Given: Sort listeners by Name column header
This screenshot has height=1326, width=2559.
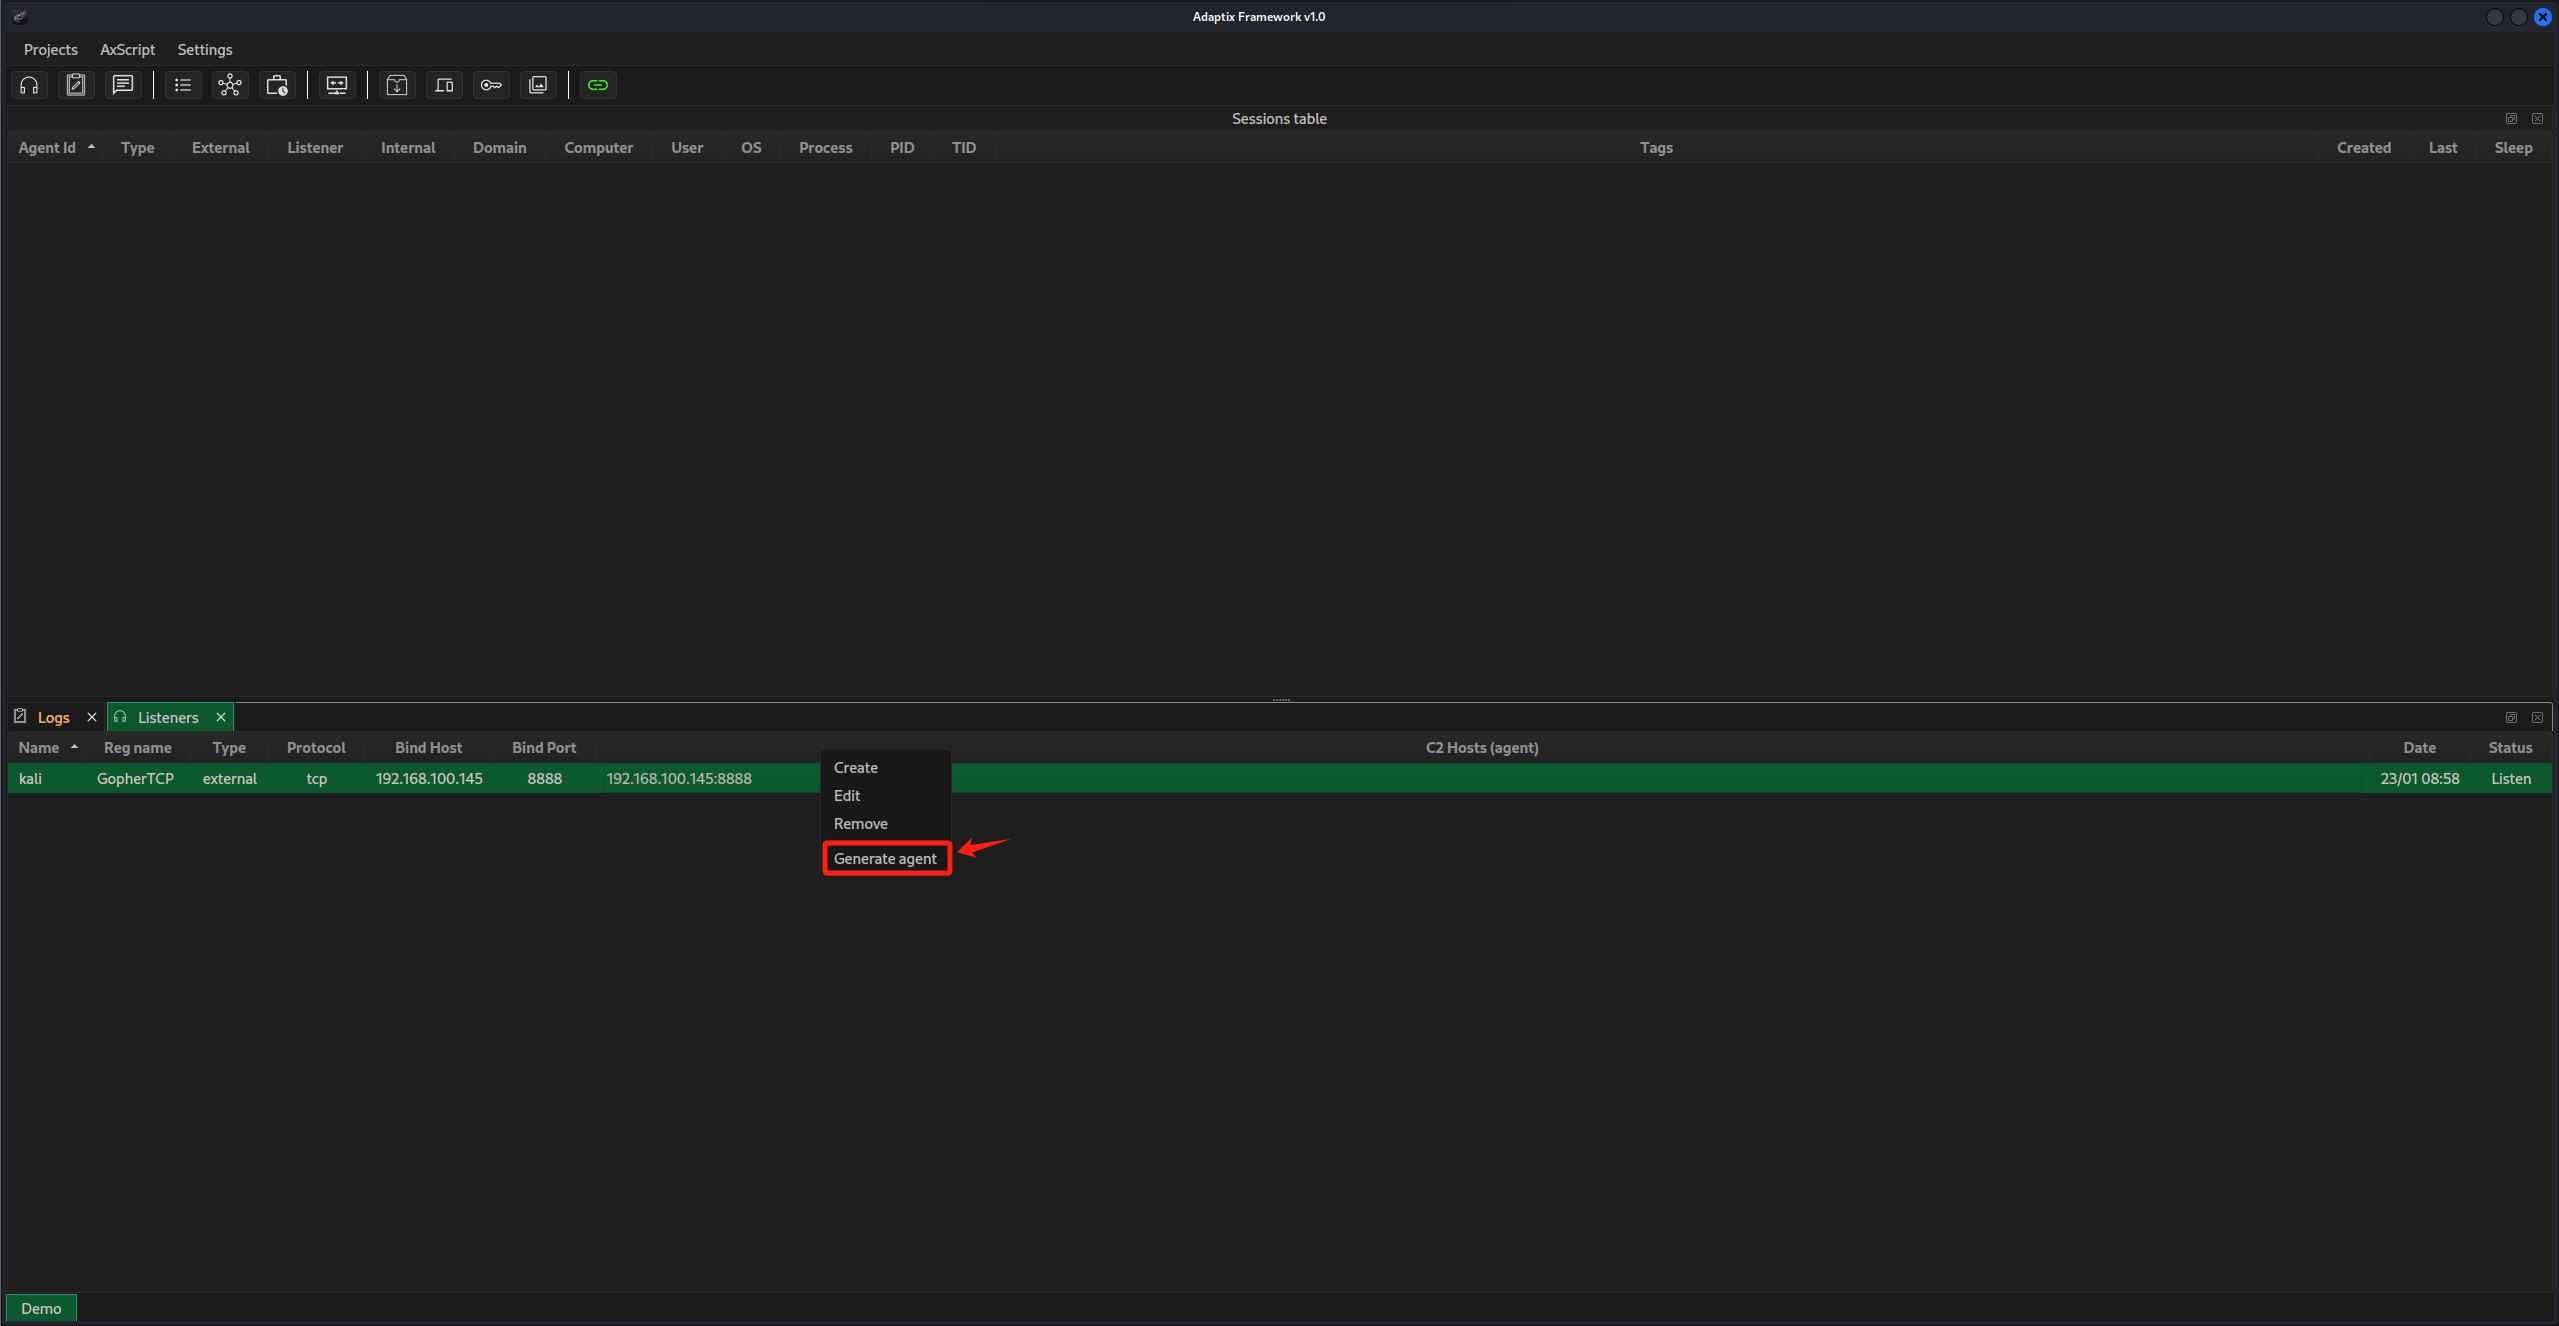Looking at the screenshot, I should tap(39, 748).
